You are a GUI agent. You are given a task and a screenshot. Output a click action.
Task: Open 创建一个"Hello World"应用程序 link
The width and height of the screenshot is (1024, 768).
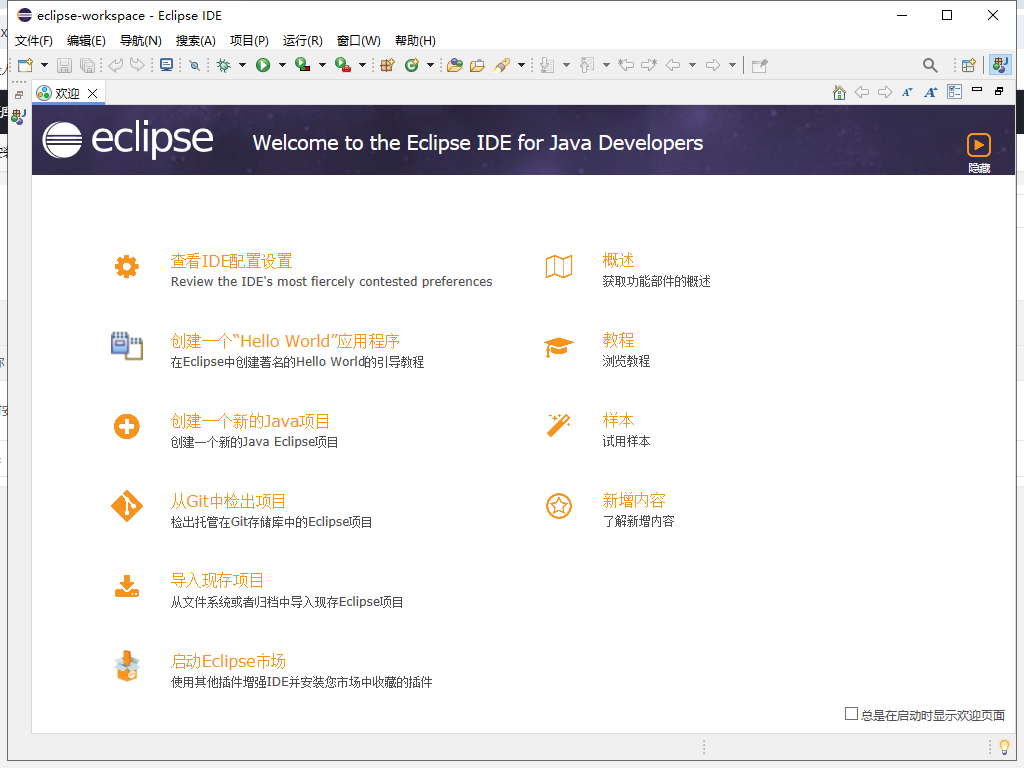click(285, 342)
